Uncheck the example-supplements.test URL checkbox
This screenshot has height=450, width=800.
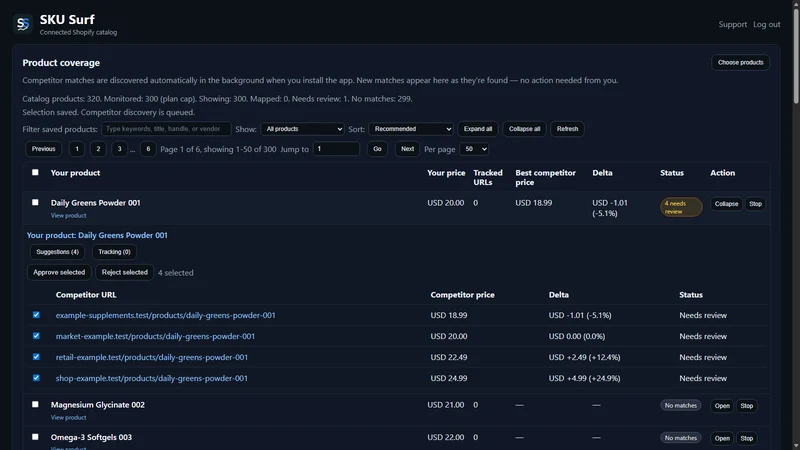pyautogui.click(x=36, y=315)
